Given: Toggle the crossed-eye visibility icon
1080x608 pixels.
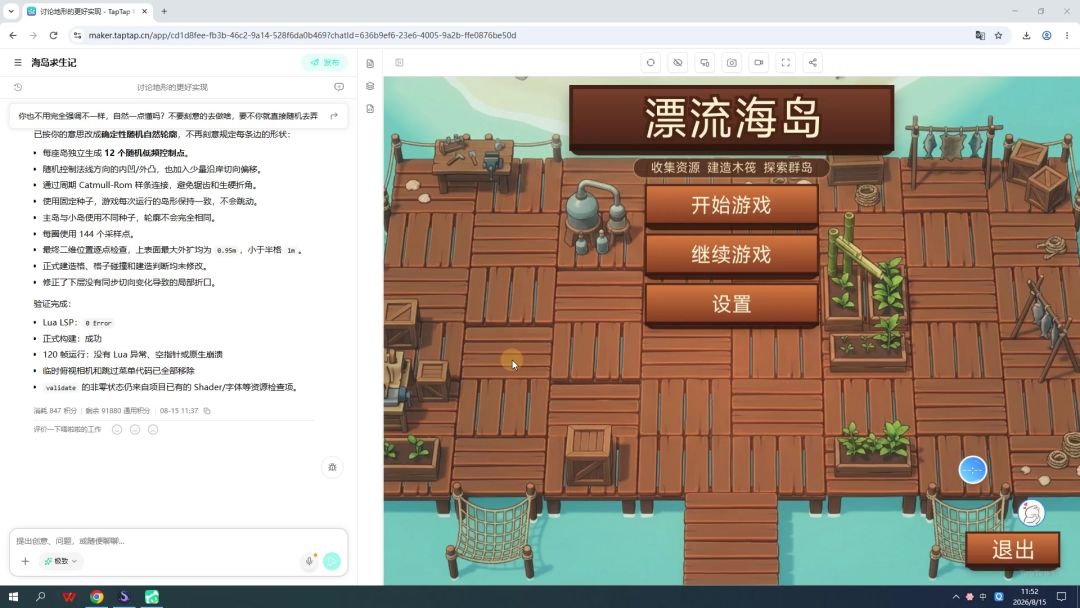Looking at the screenshot, I should [x=678, y=63].
